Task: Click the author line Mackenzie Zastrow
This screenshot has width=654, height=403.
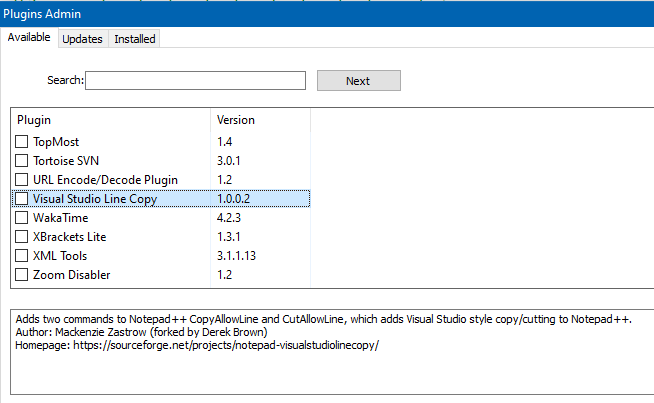Action: (x=141, y=332)
